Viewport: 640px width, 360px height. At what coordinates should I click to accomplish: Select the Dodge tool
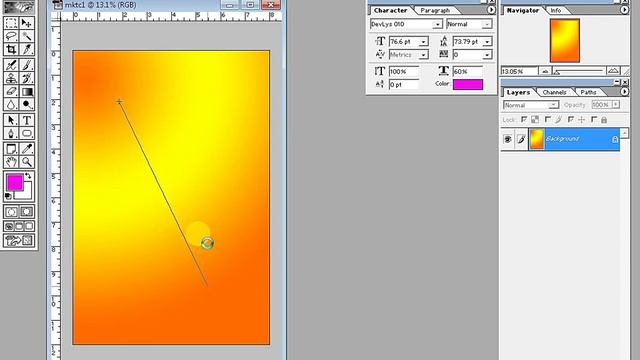[27, 104]
